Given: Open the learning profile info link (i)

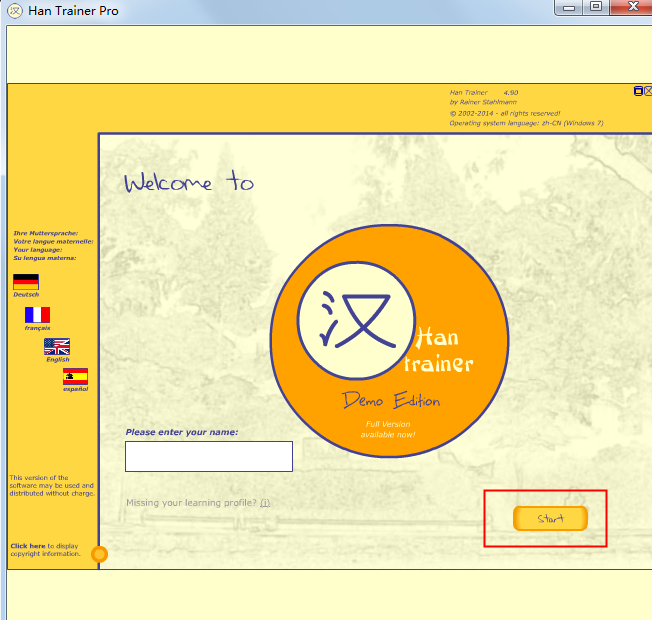Looking at the screenshot, I should tap(265, 503).
